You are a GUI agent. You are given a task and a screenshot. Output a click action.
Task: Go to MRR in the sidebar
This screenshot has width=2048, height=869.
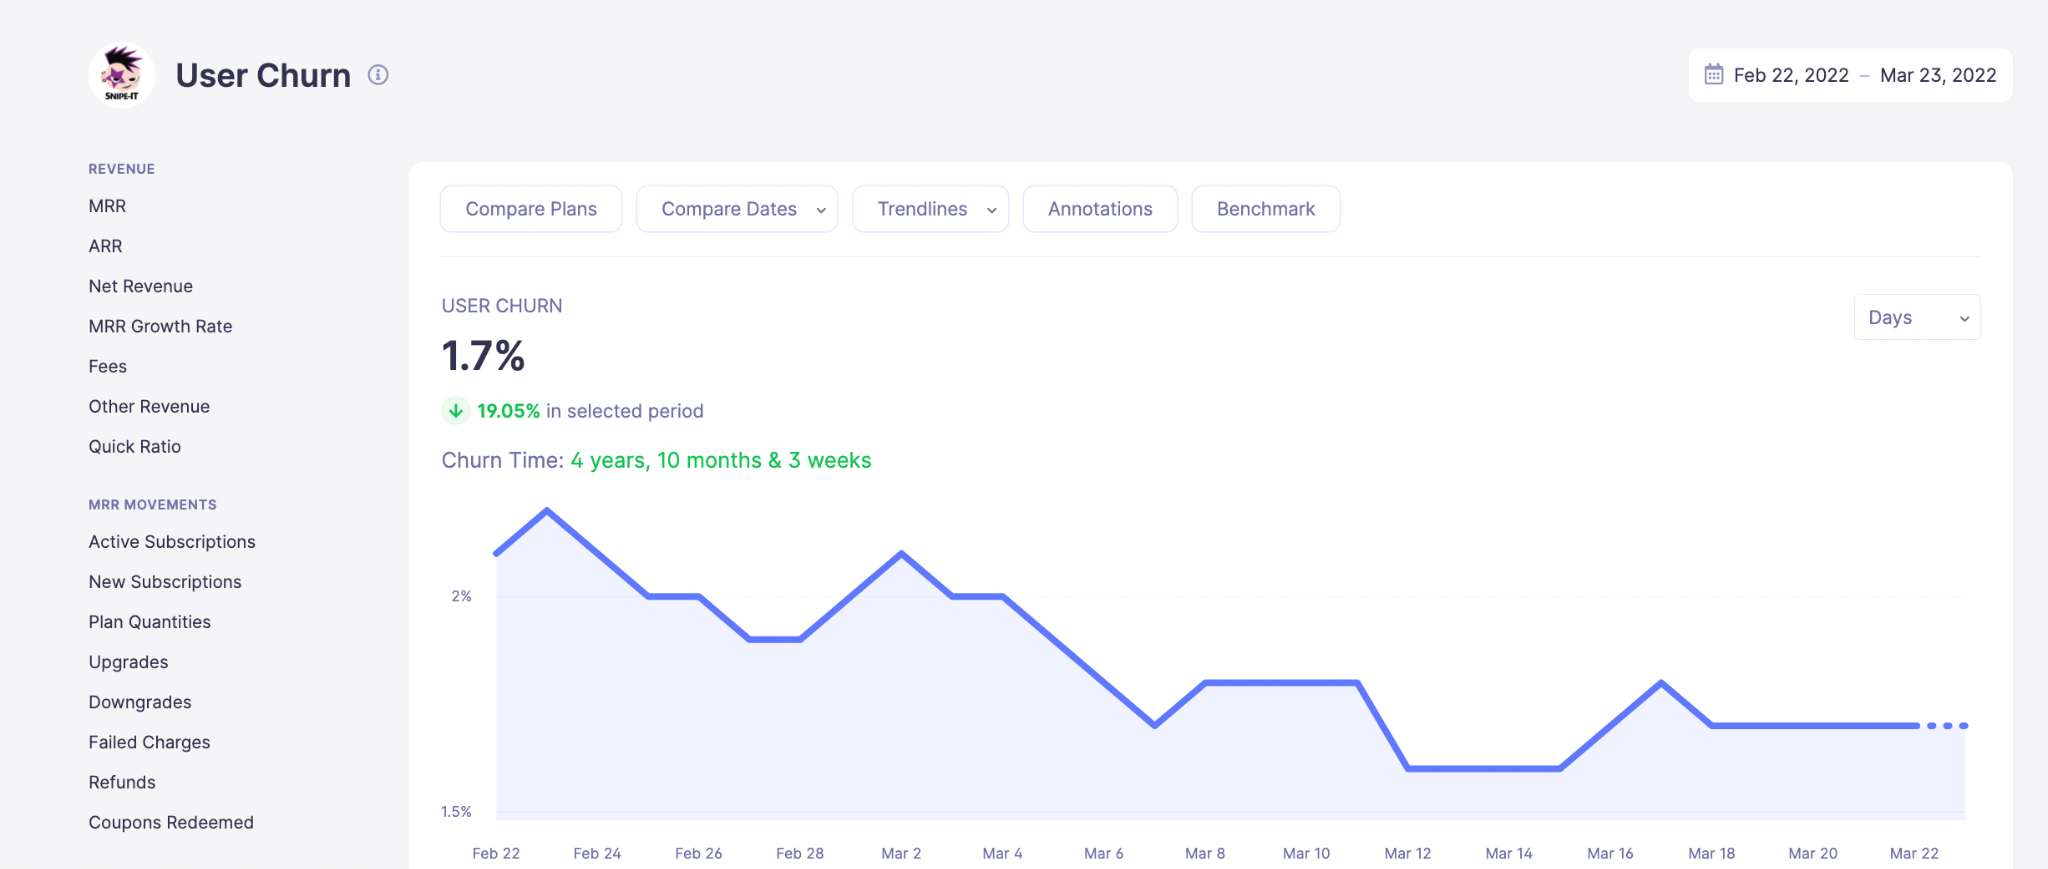[107, 206]
